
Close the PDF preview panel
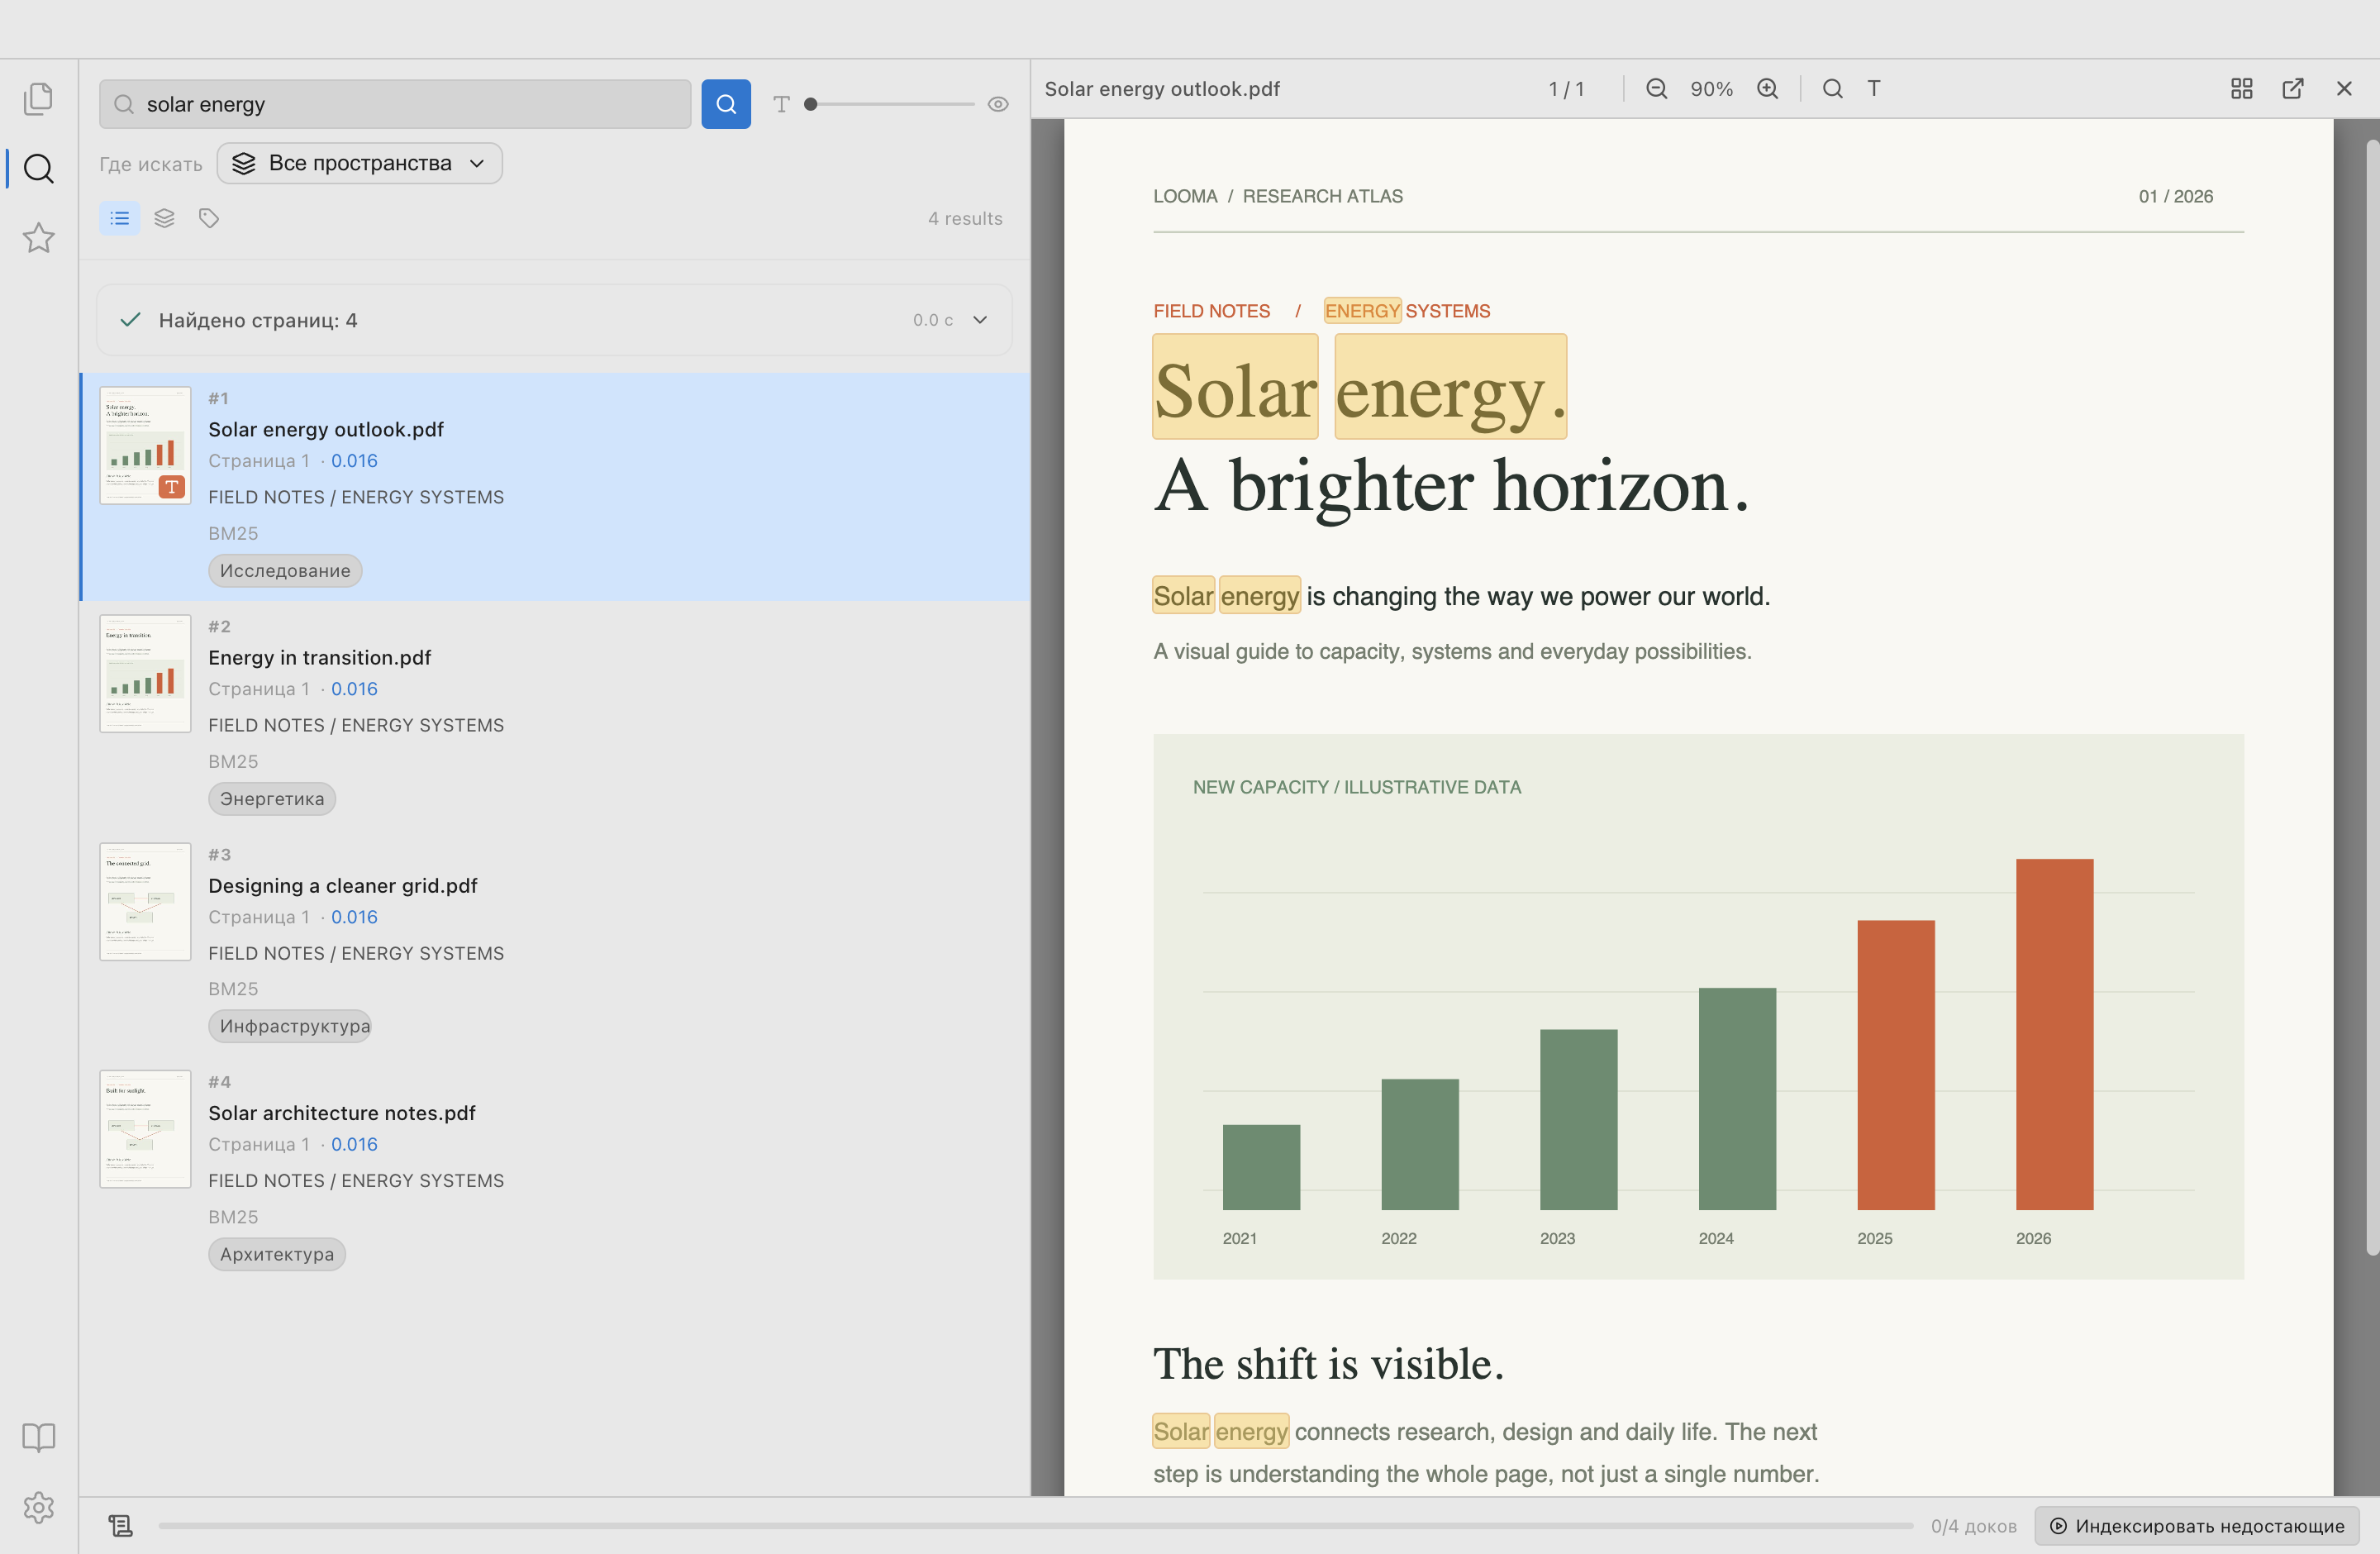(2344, 89)
